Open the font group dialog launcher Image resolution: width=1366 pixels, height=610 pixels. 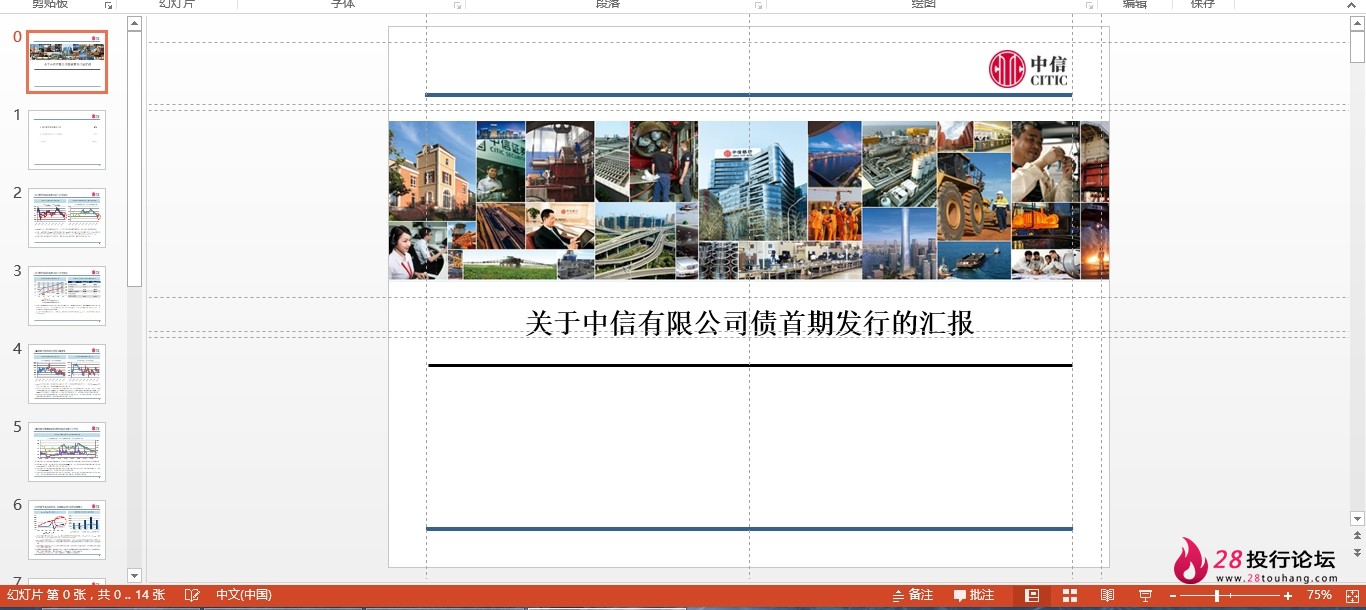click(x=457, y=5)
